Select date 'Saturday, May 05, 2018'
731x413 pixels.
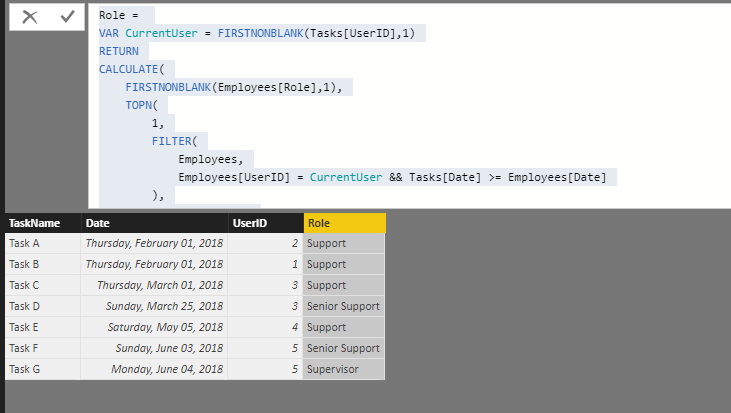[x=154, y=327]
